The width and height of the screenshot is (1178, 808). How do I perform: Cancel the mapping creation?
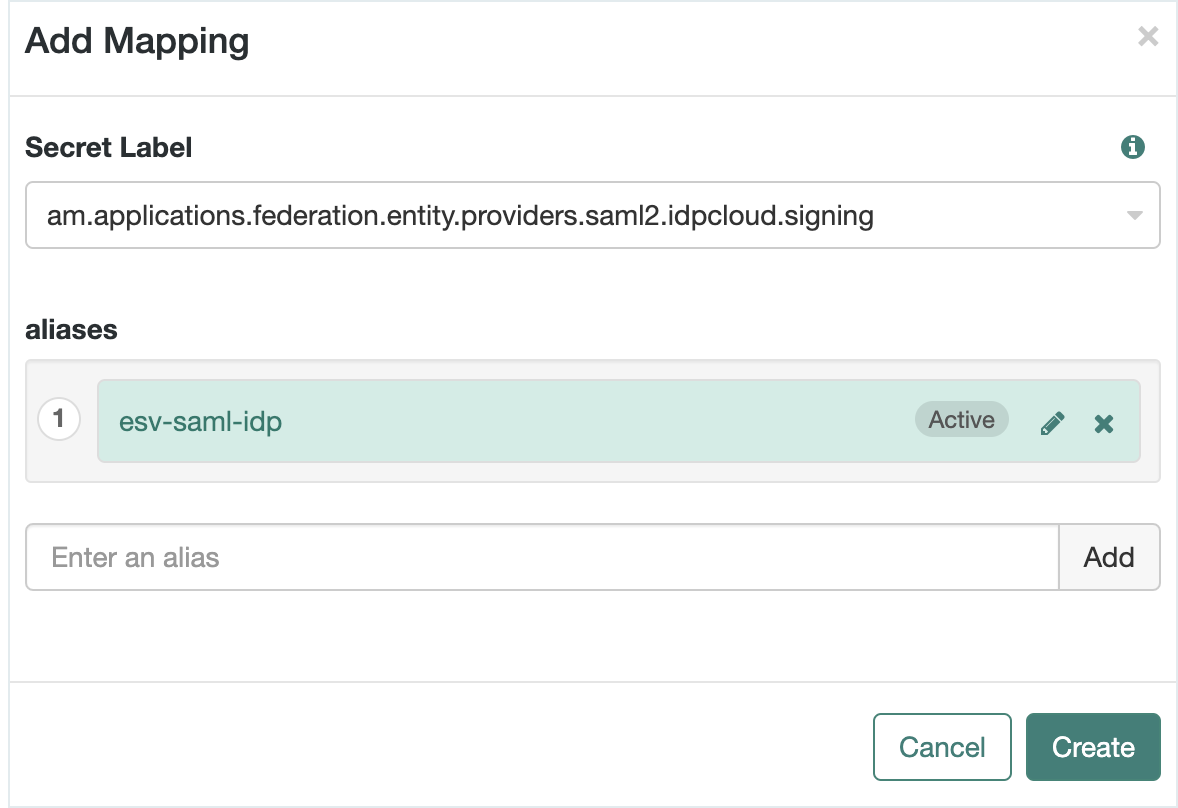tap(942, 747)
